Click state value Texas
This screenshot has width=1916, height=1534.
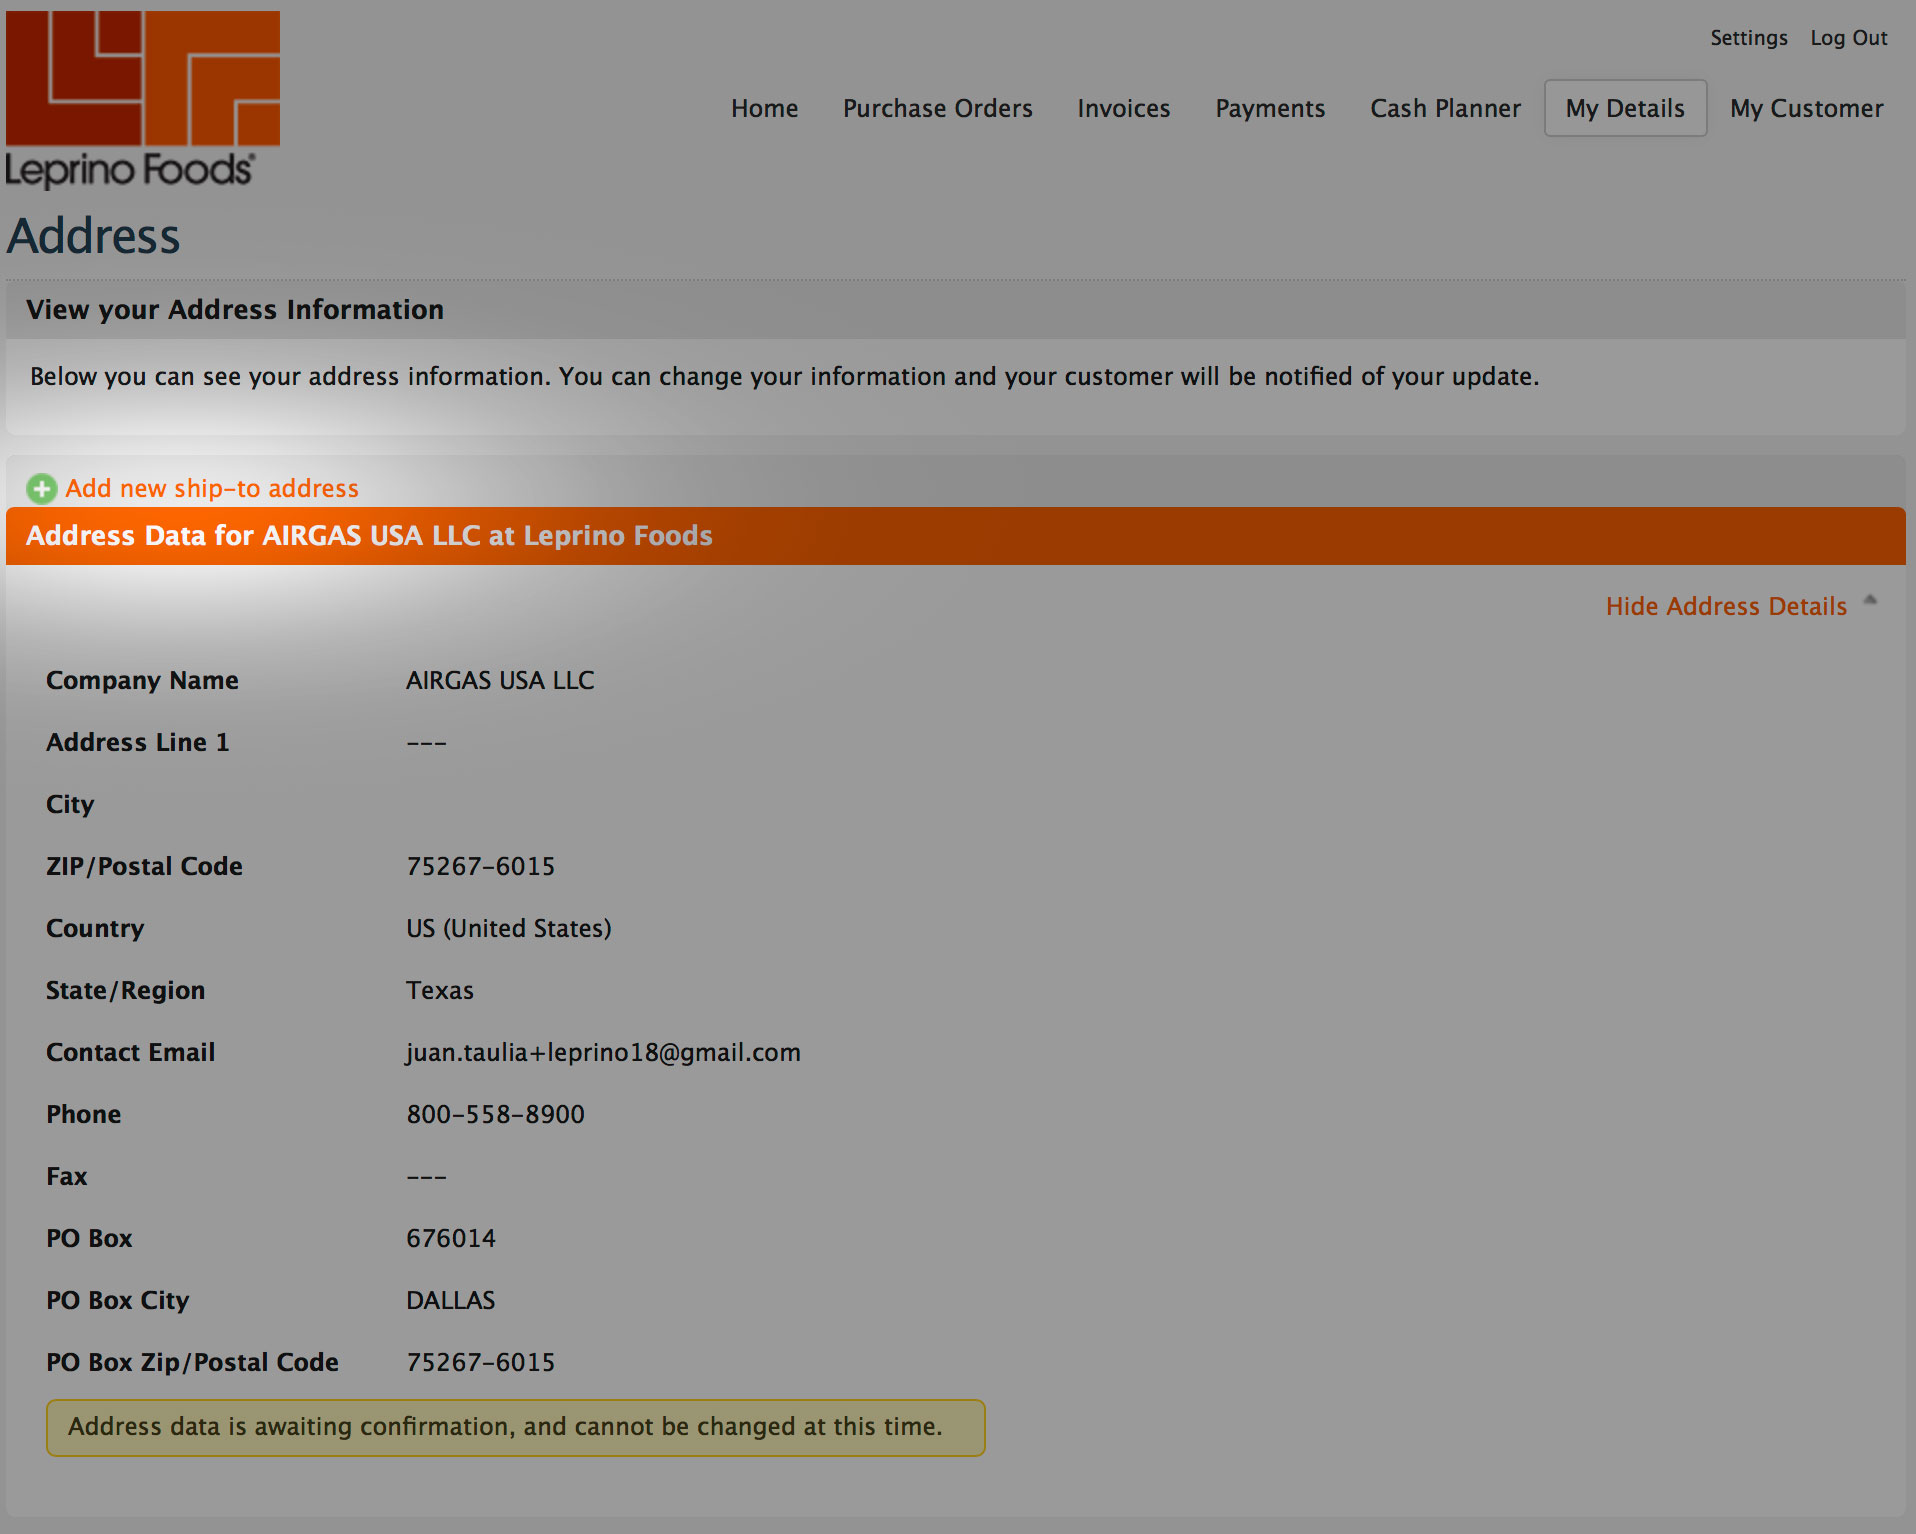439,990
